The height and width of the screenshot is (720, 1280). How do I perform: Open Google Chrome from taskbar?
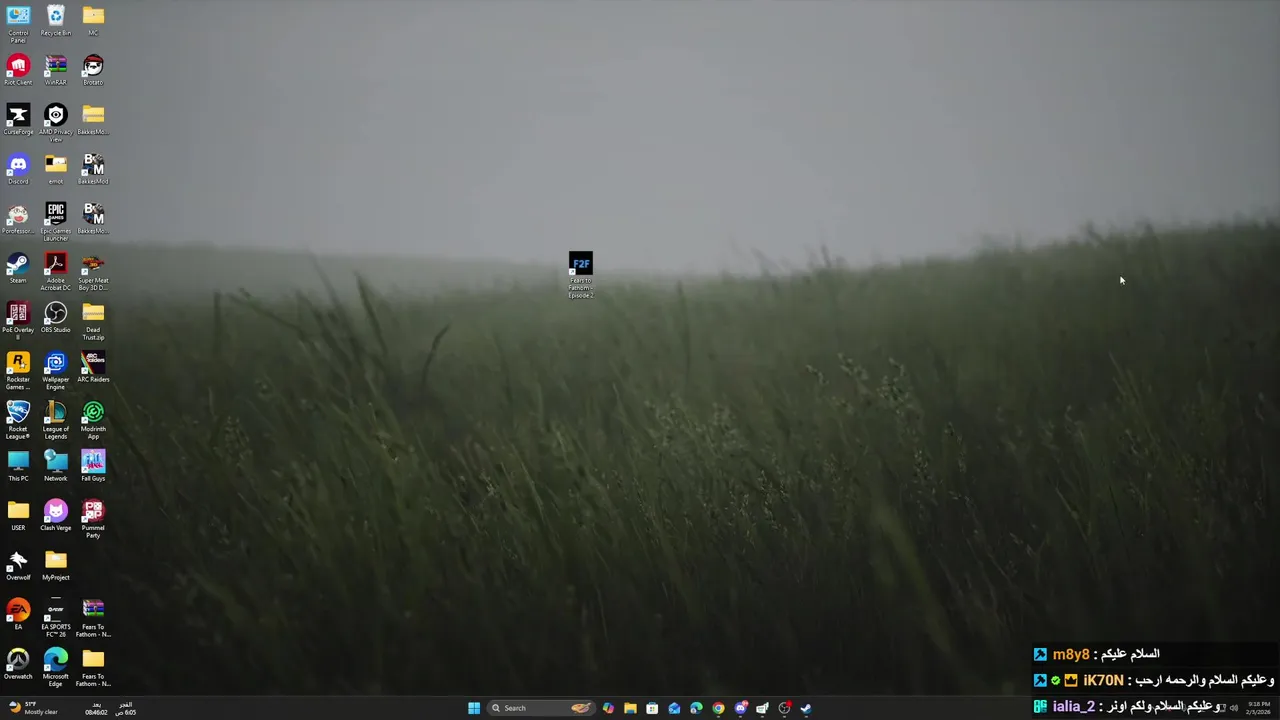[718, 708]
